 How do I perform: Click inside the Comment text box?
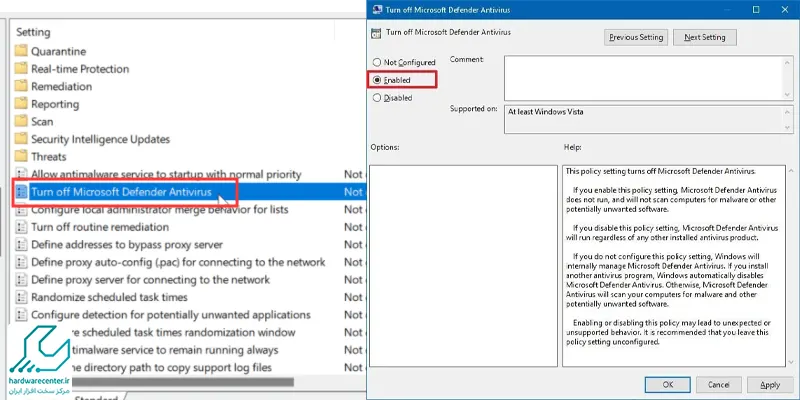pyautogui.click(x=644, y=78)
